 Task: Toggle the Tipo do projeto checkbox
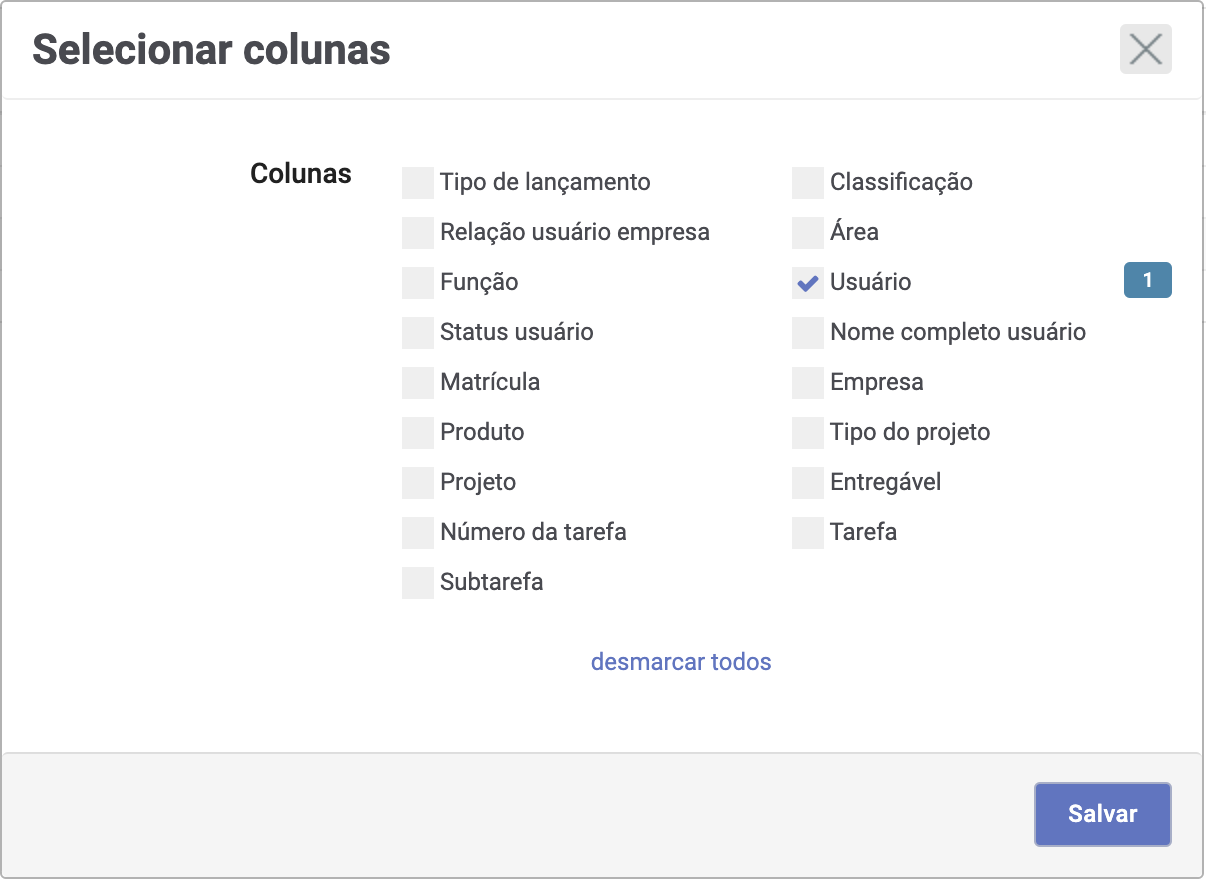(x=807, y=433)
